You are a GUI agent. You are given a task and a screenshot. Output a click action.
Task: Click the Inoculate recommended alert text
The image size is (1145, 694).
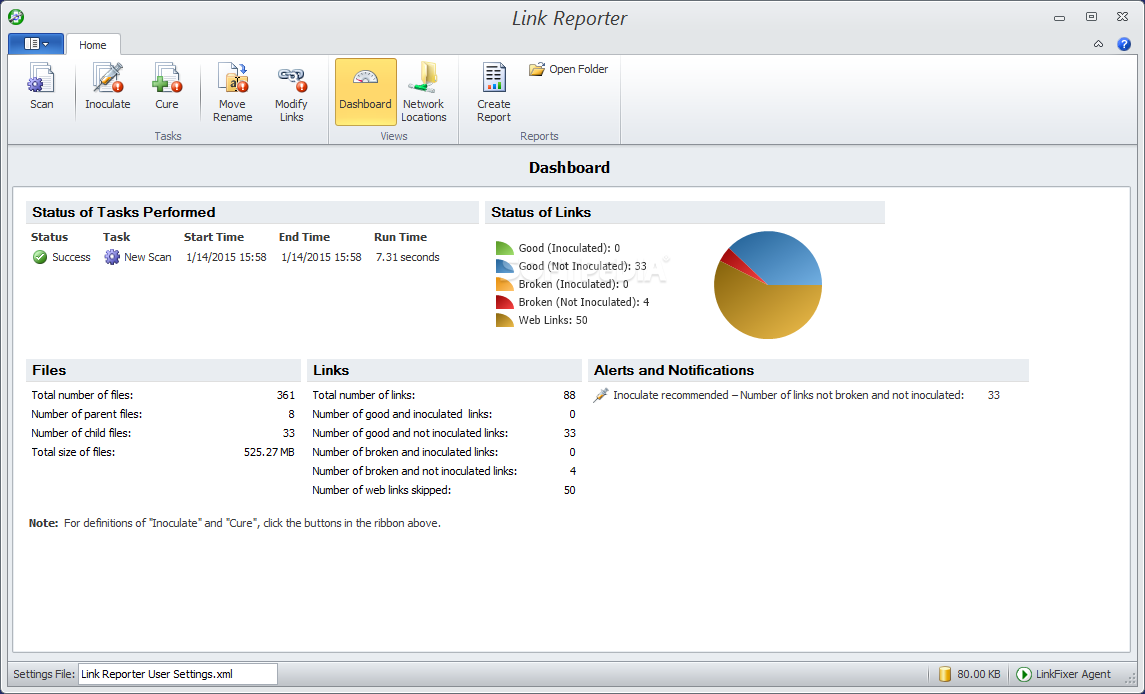click(789, 395)
